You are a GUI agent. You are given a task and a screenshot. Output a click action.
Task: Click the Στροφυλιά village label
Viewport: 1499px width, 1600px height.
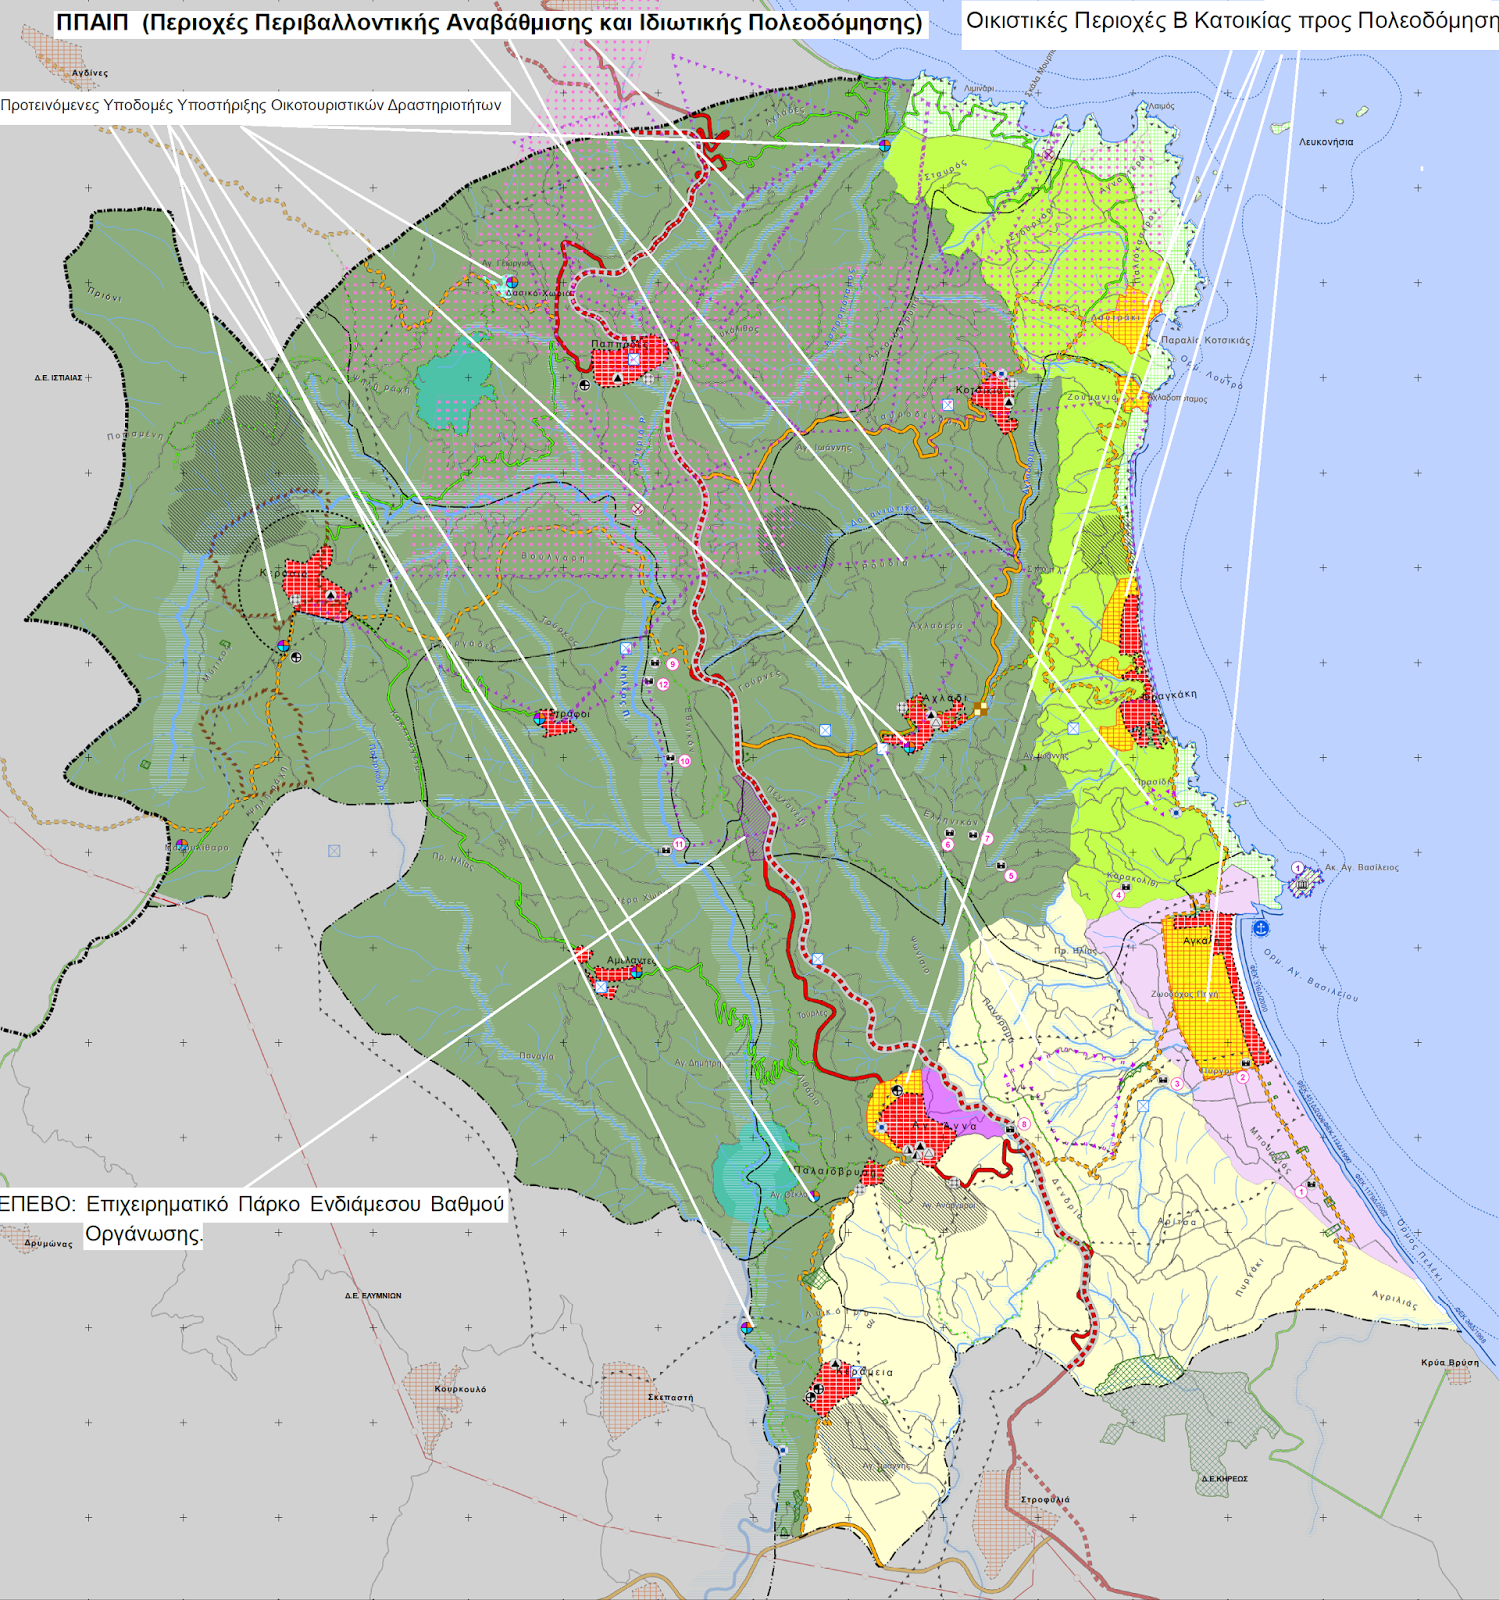tap(1046, 1500)
